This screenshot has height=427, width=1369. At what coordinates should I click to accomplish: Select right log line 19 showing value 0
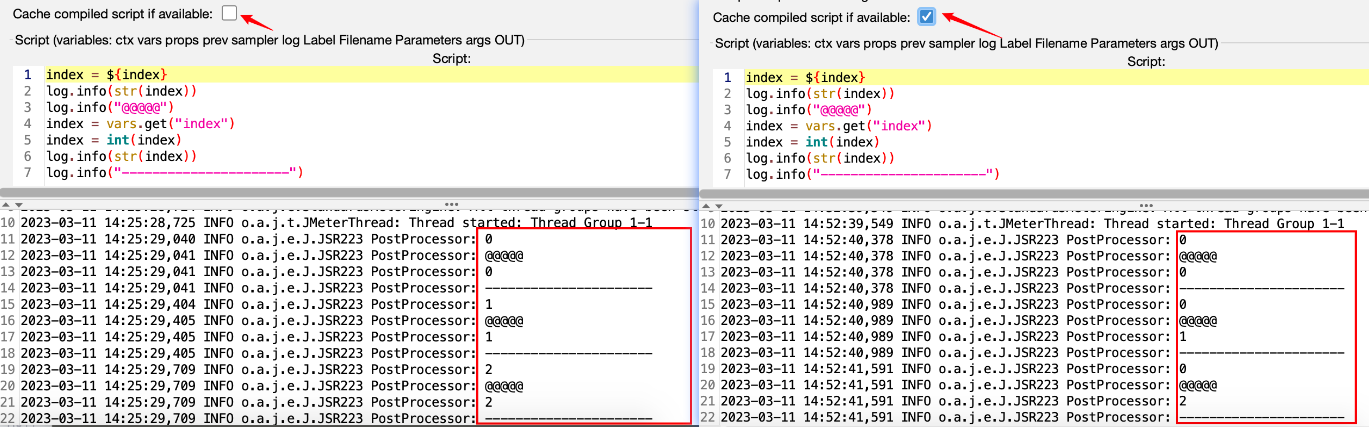pos(953,369)
